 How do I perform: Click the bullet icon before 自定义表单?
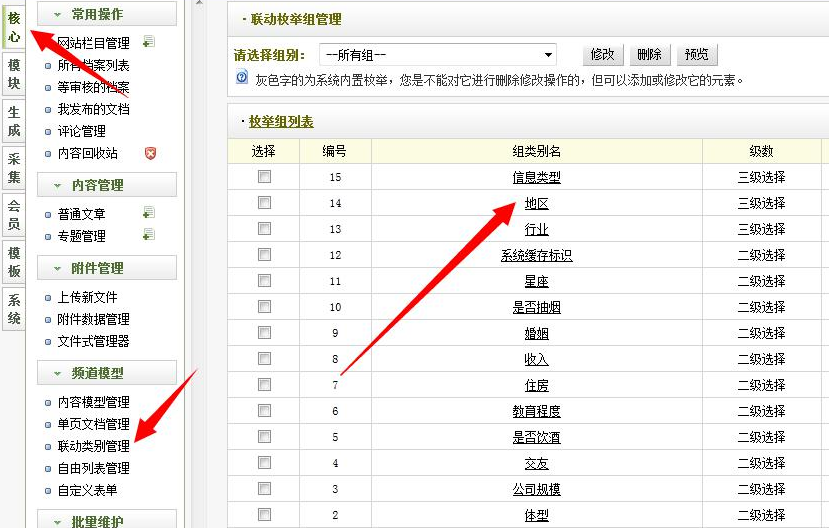tap(48, 491)
